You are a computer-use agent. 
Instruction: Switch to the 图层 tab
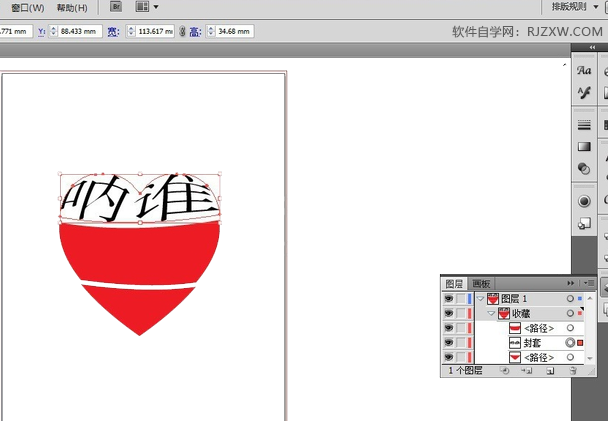click(454, 284)
